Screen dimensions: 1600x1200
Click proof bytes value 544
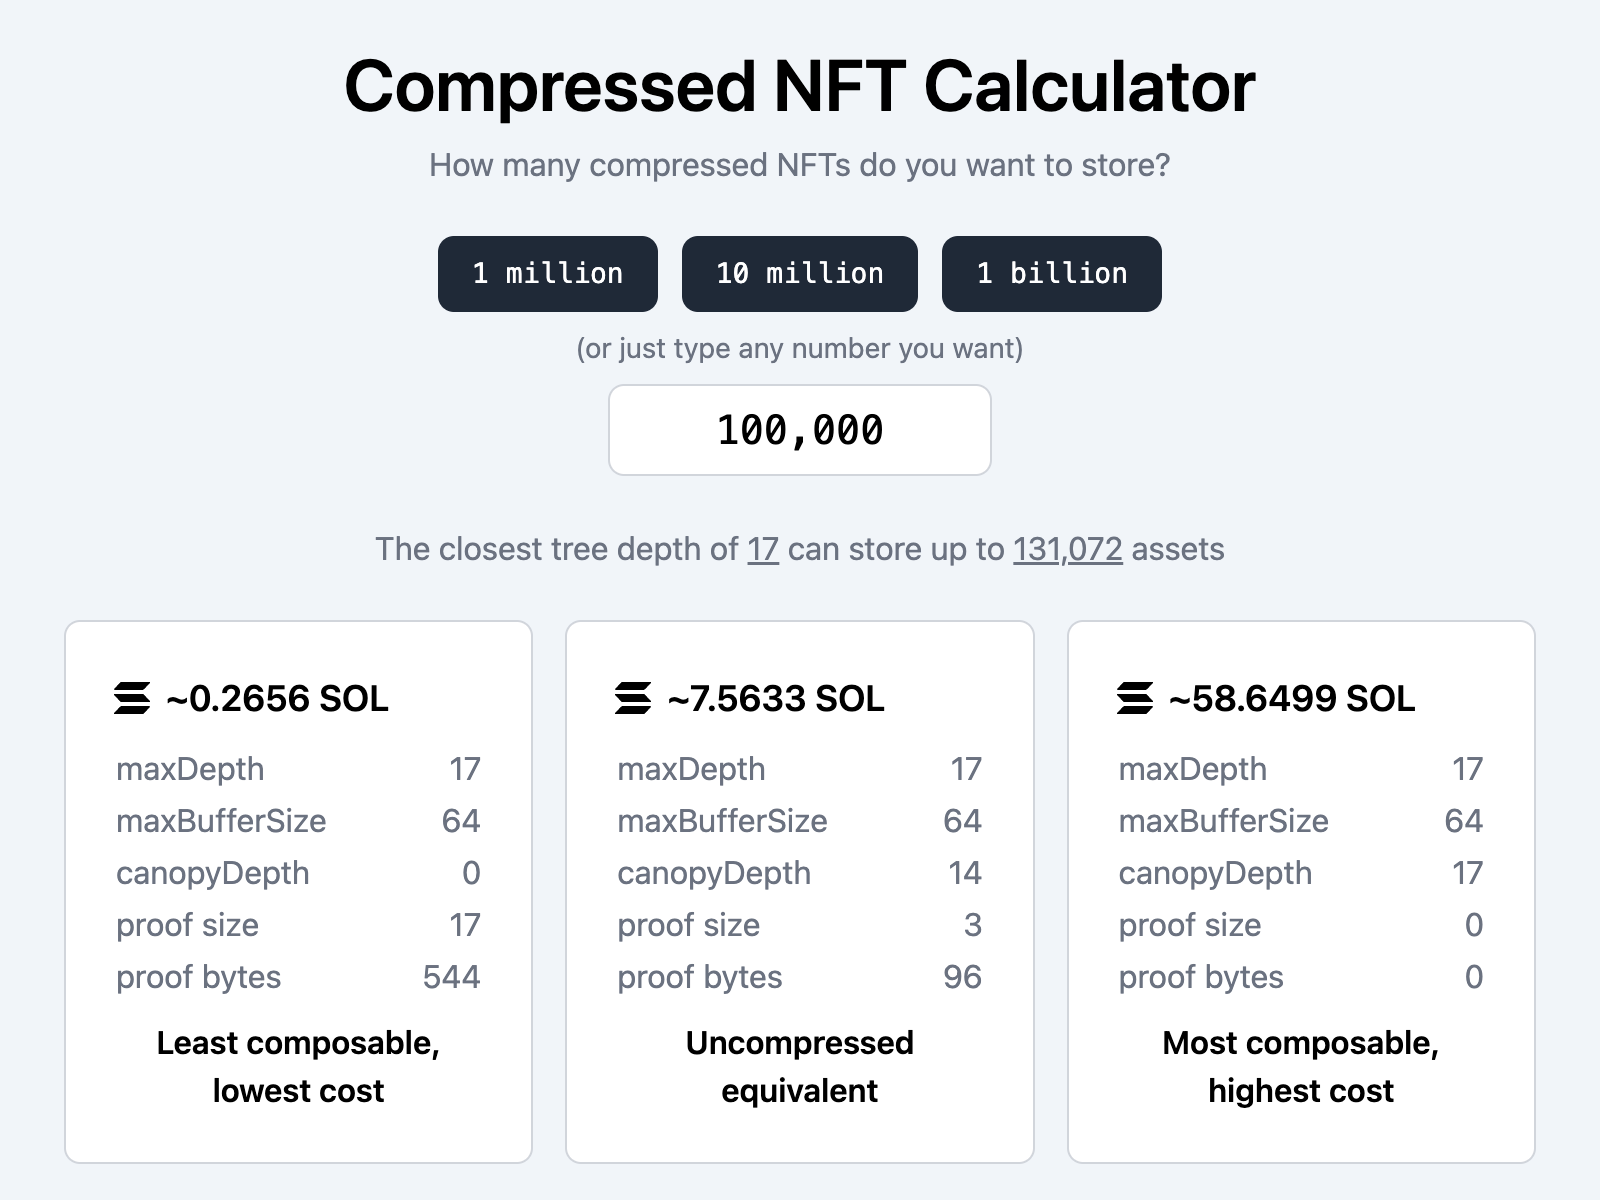point(451,977)
